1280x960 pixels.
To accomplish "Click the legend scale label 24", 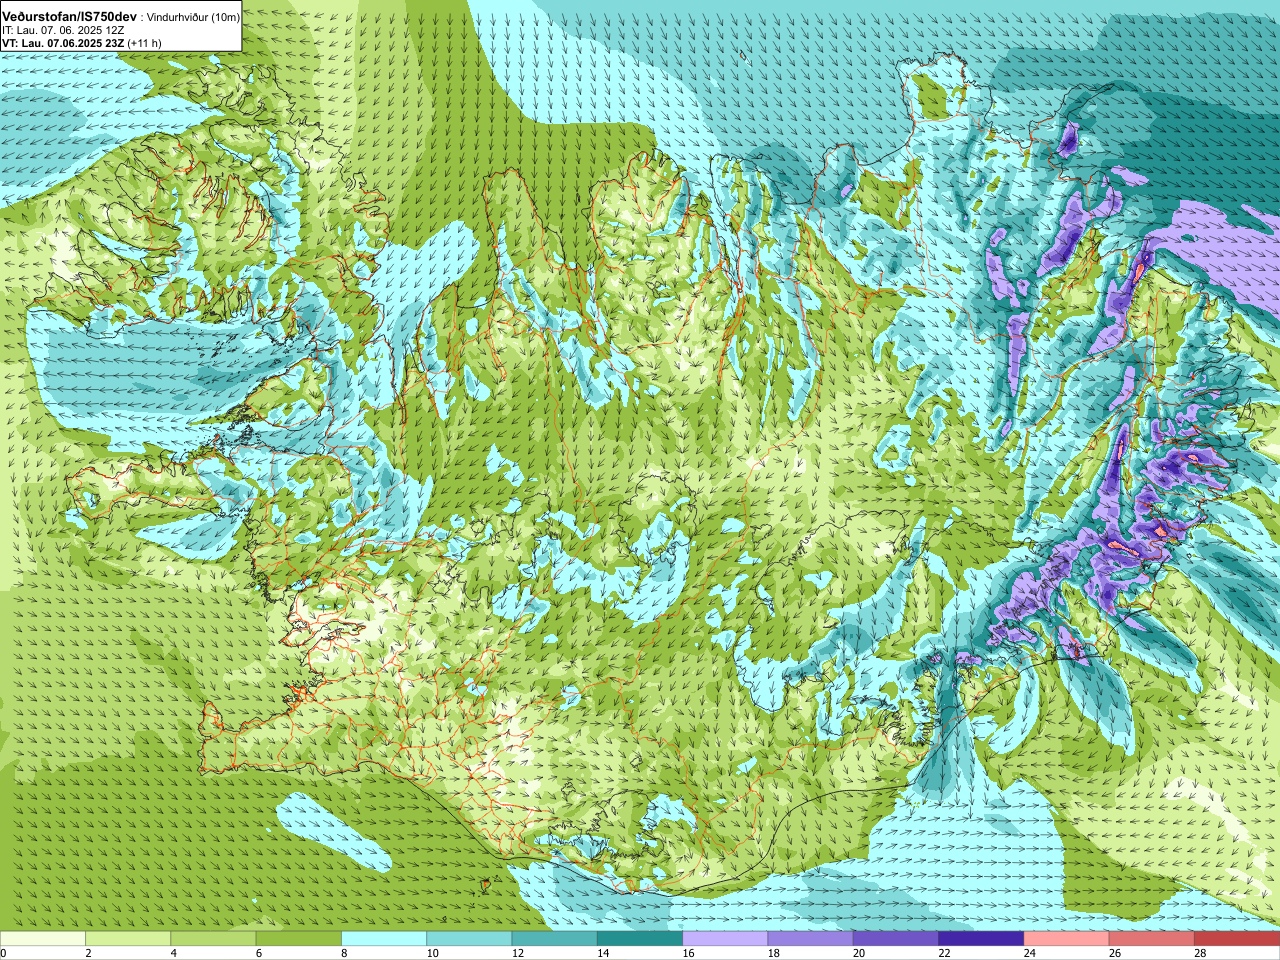I will pyautogui.click(x=1029, y=953).
